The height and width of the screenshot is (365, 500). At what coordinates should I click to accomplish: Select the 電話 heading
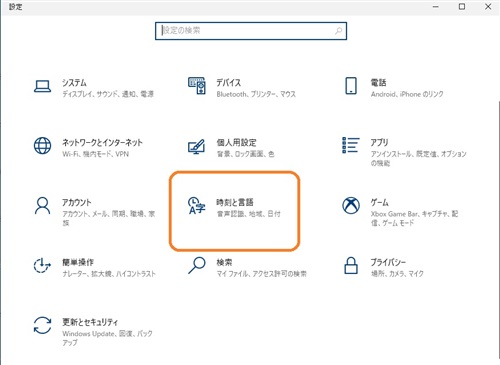[378, 83]
